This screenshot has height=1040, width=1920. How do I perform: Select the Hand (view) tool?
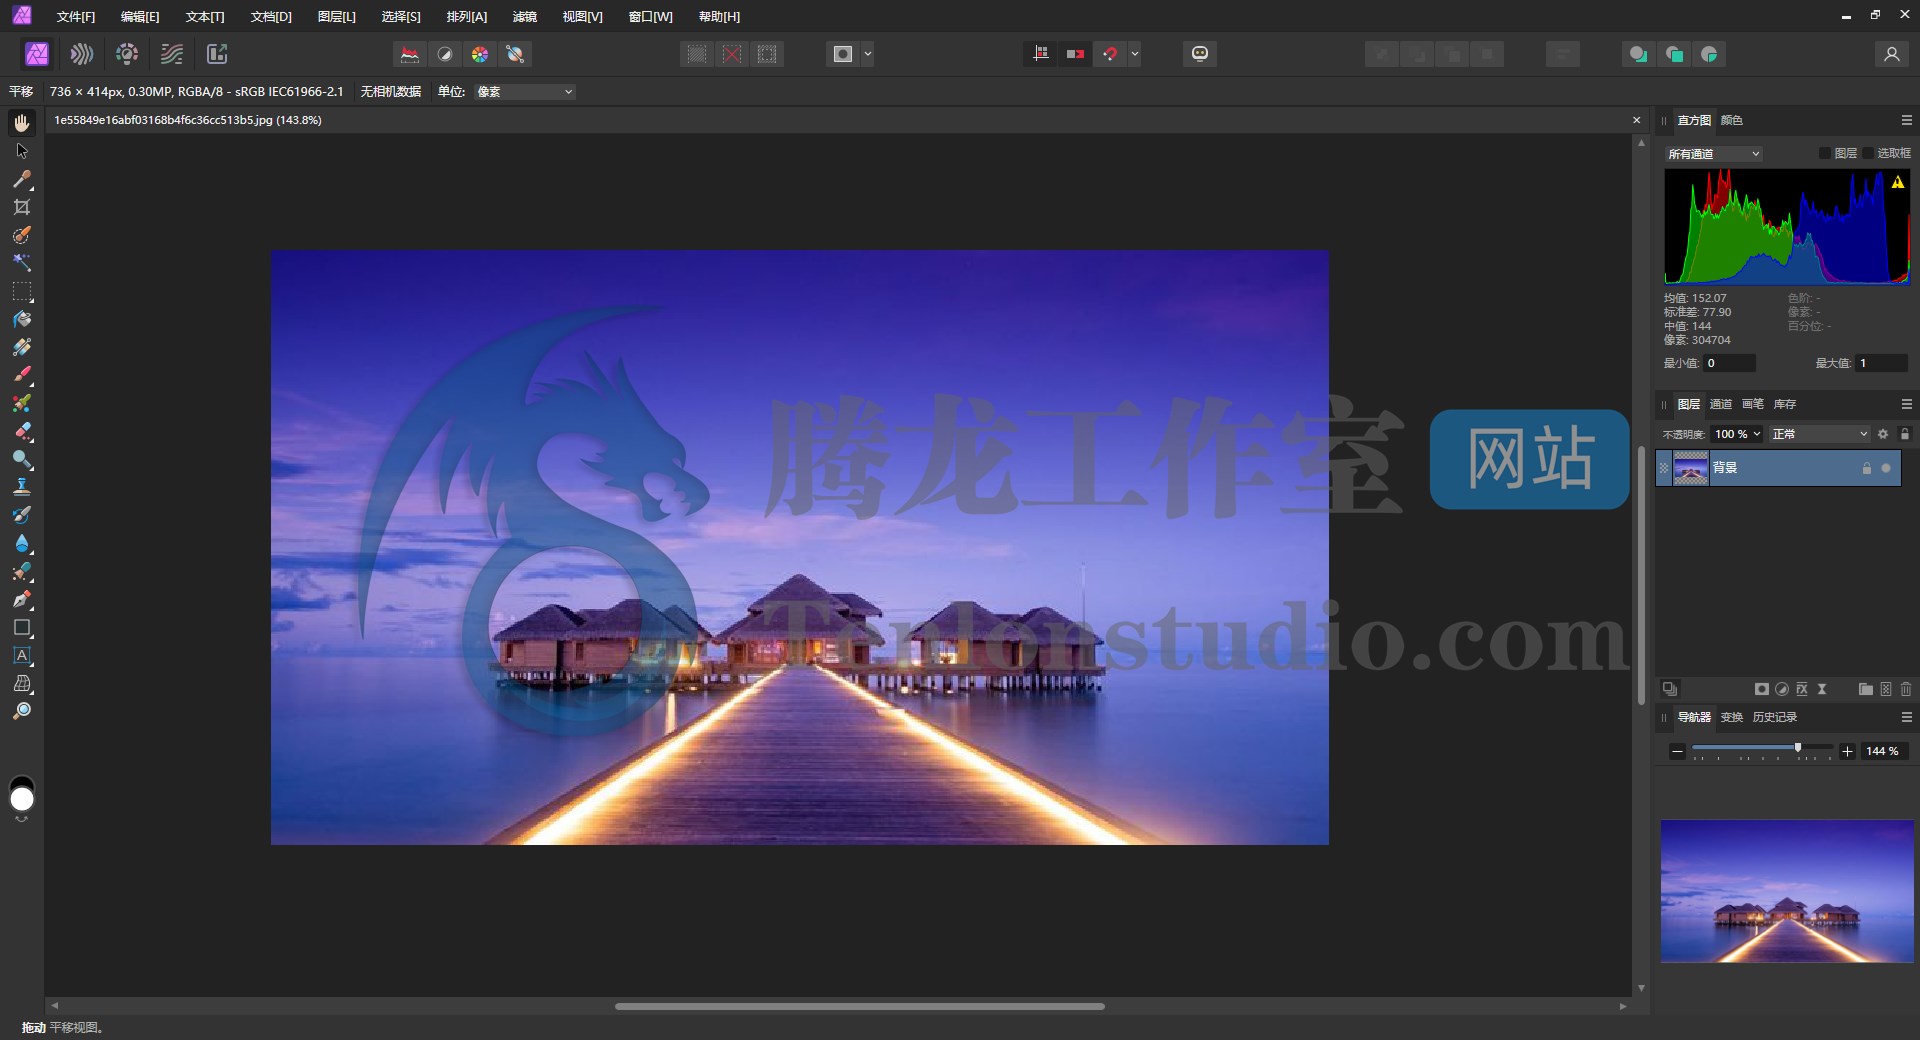pyautogui.click(x=22, y=122)
